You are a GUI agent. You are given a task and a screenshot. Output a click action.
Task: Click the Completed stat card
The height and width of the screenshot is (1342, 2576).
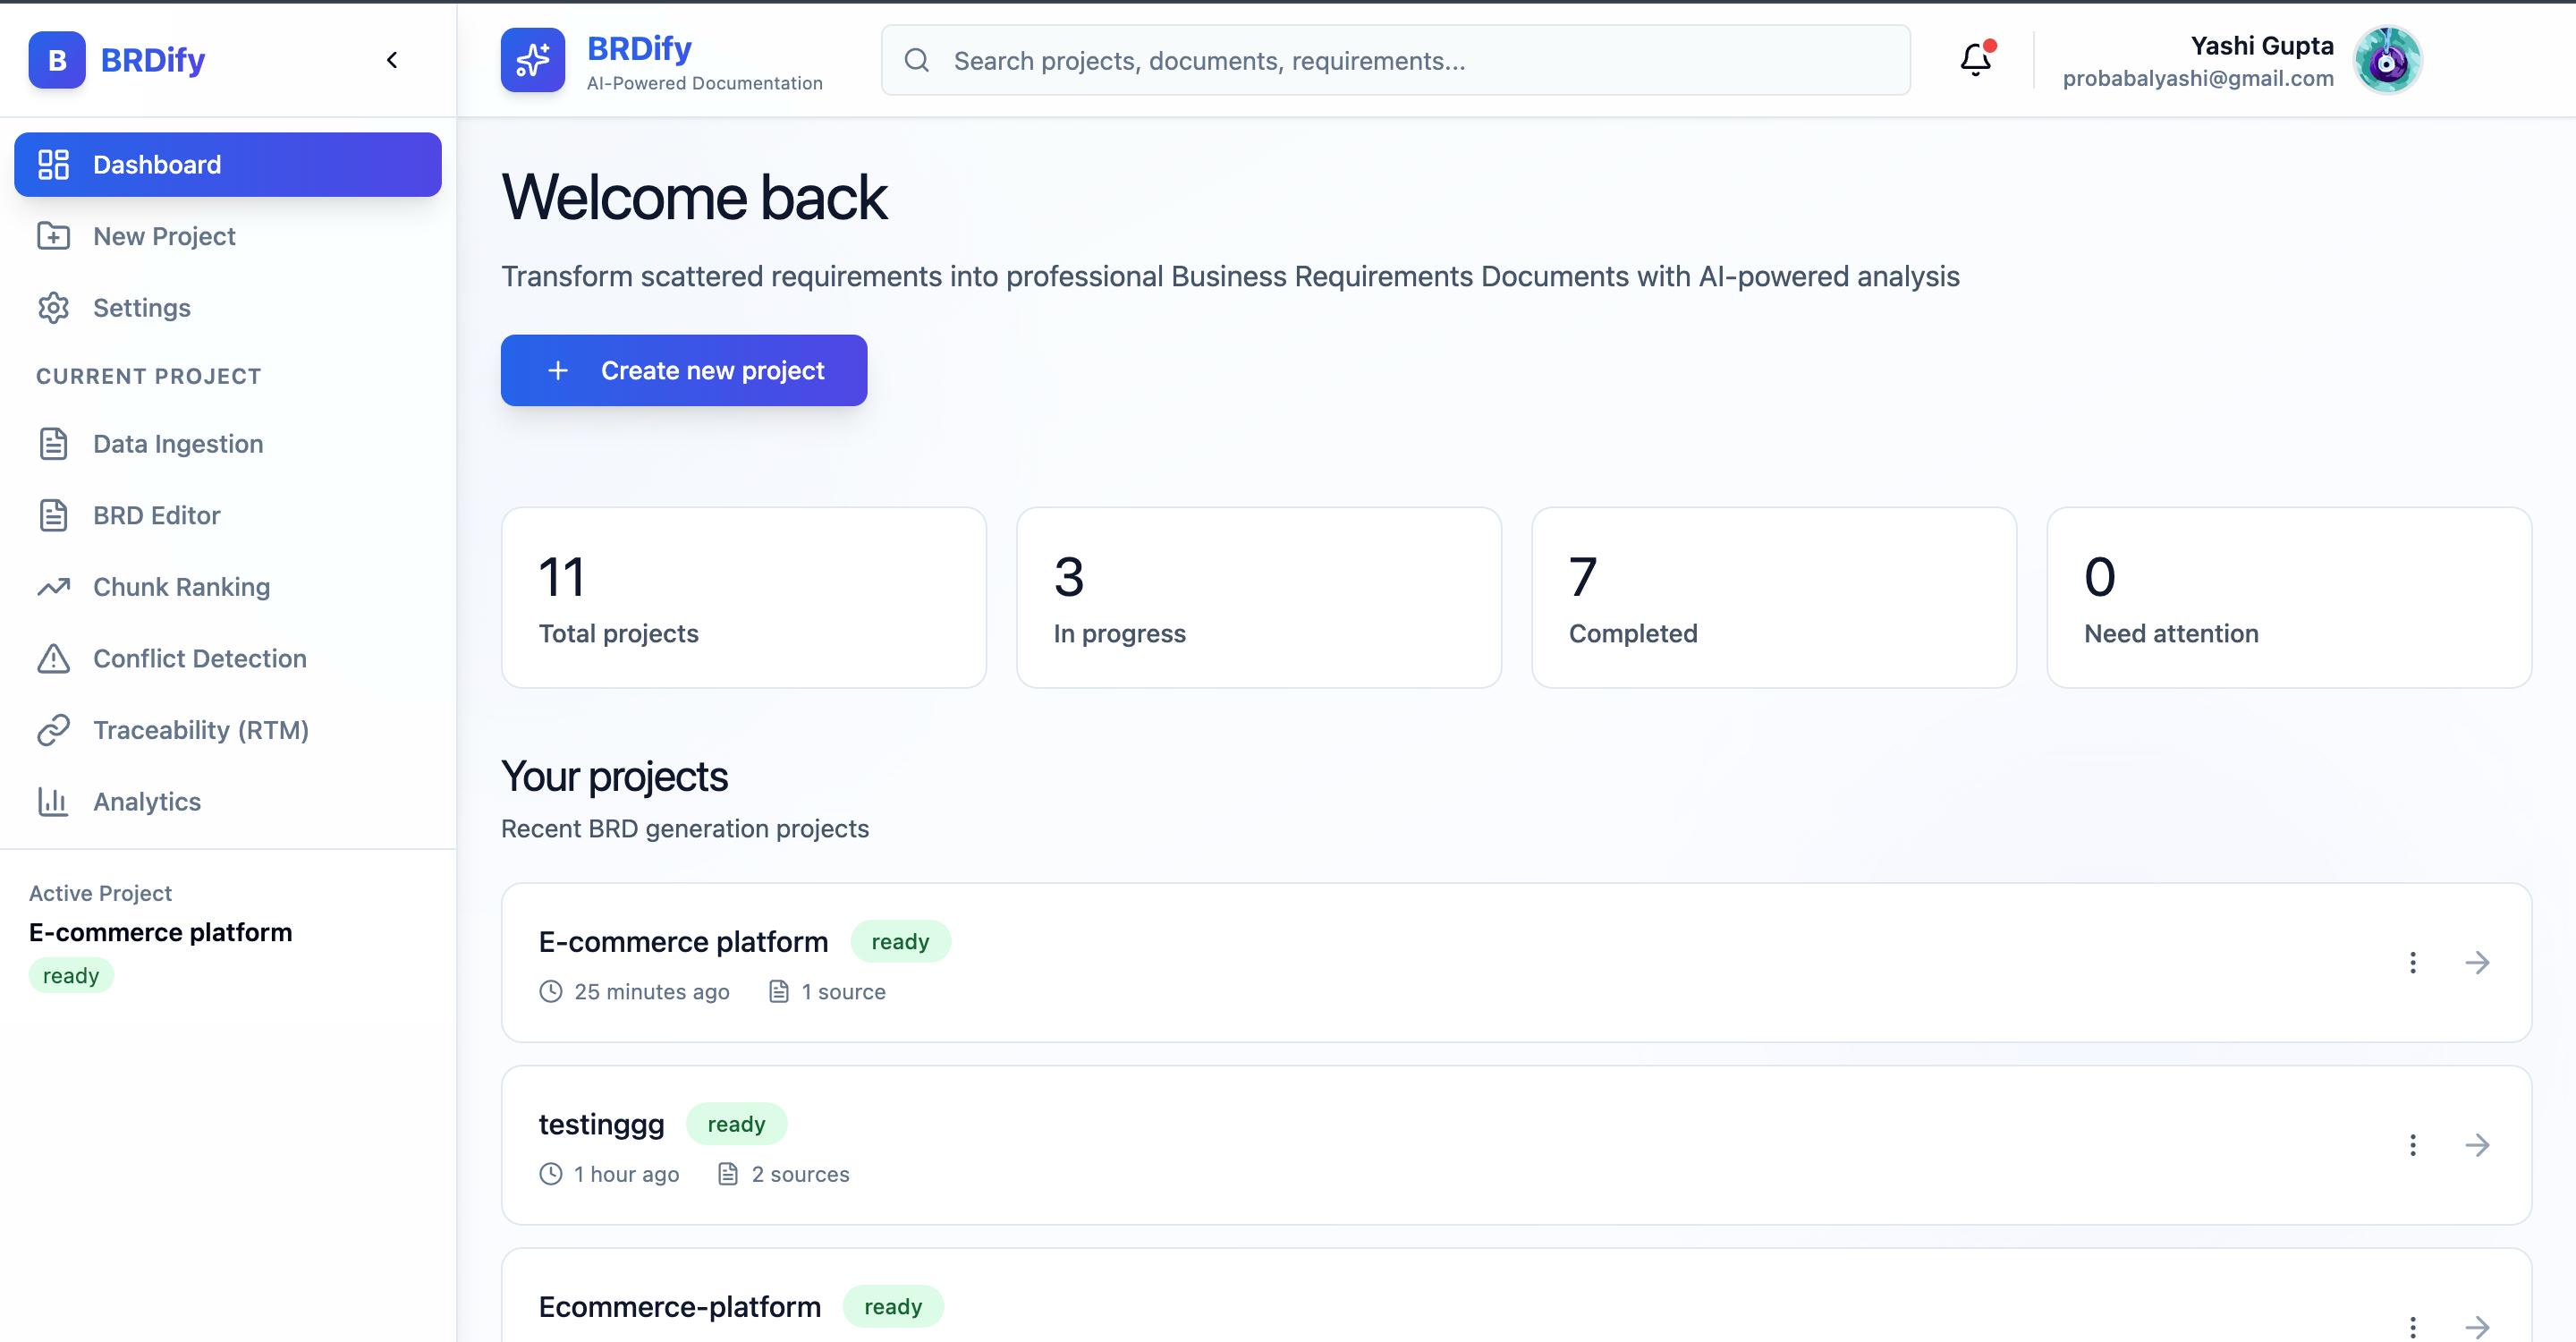1774,598
